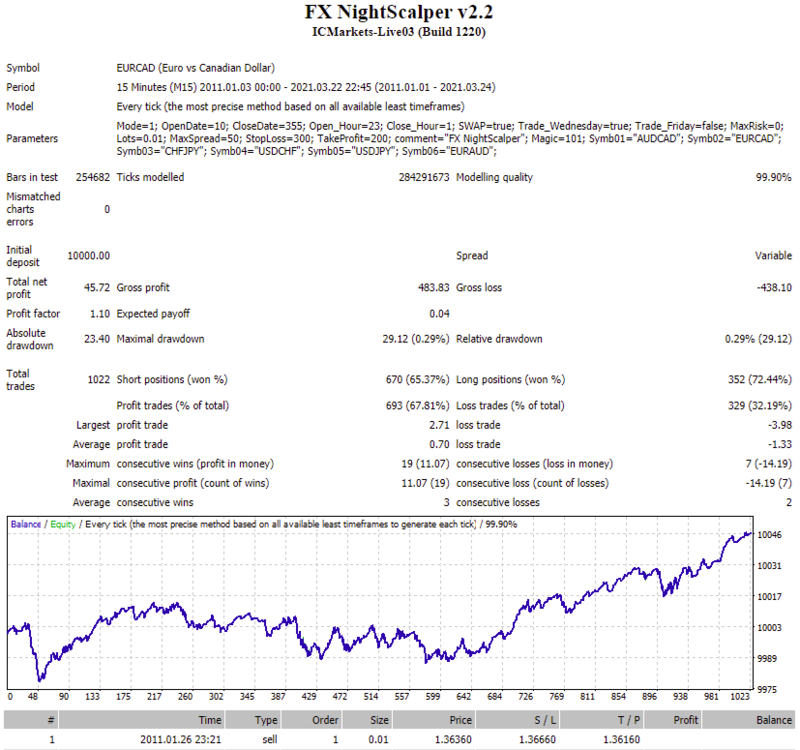Select the 0.29% (29.12) relative drawdown value
Viewport: 800px width, 750px height.
tap(758, 339)
